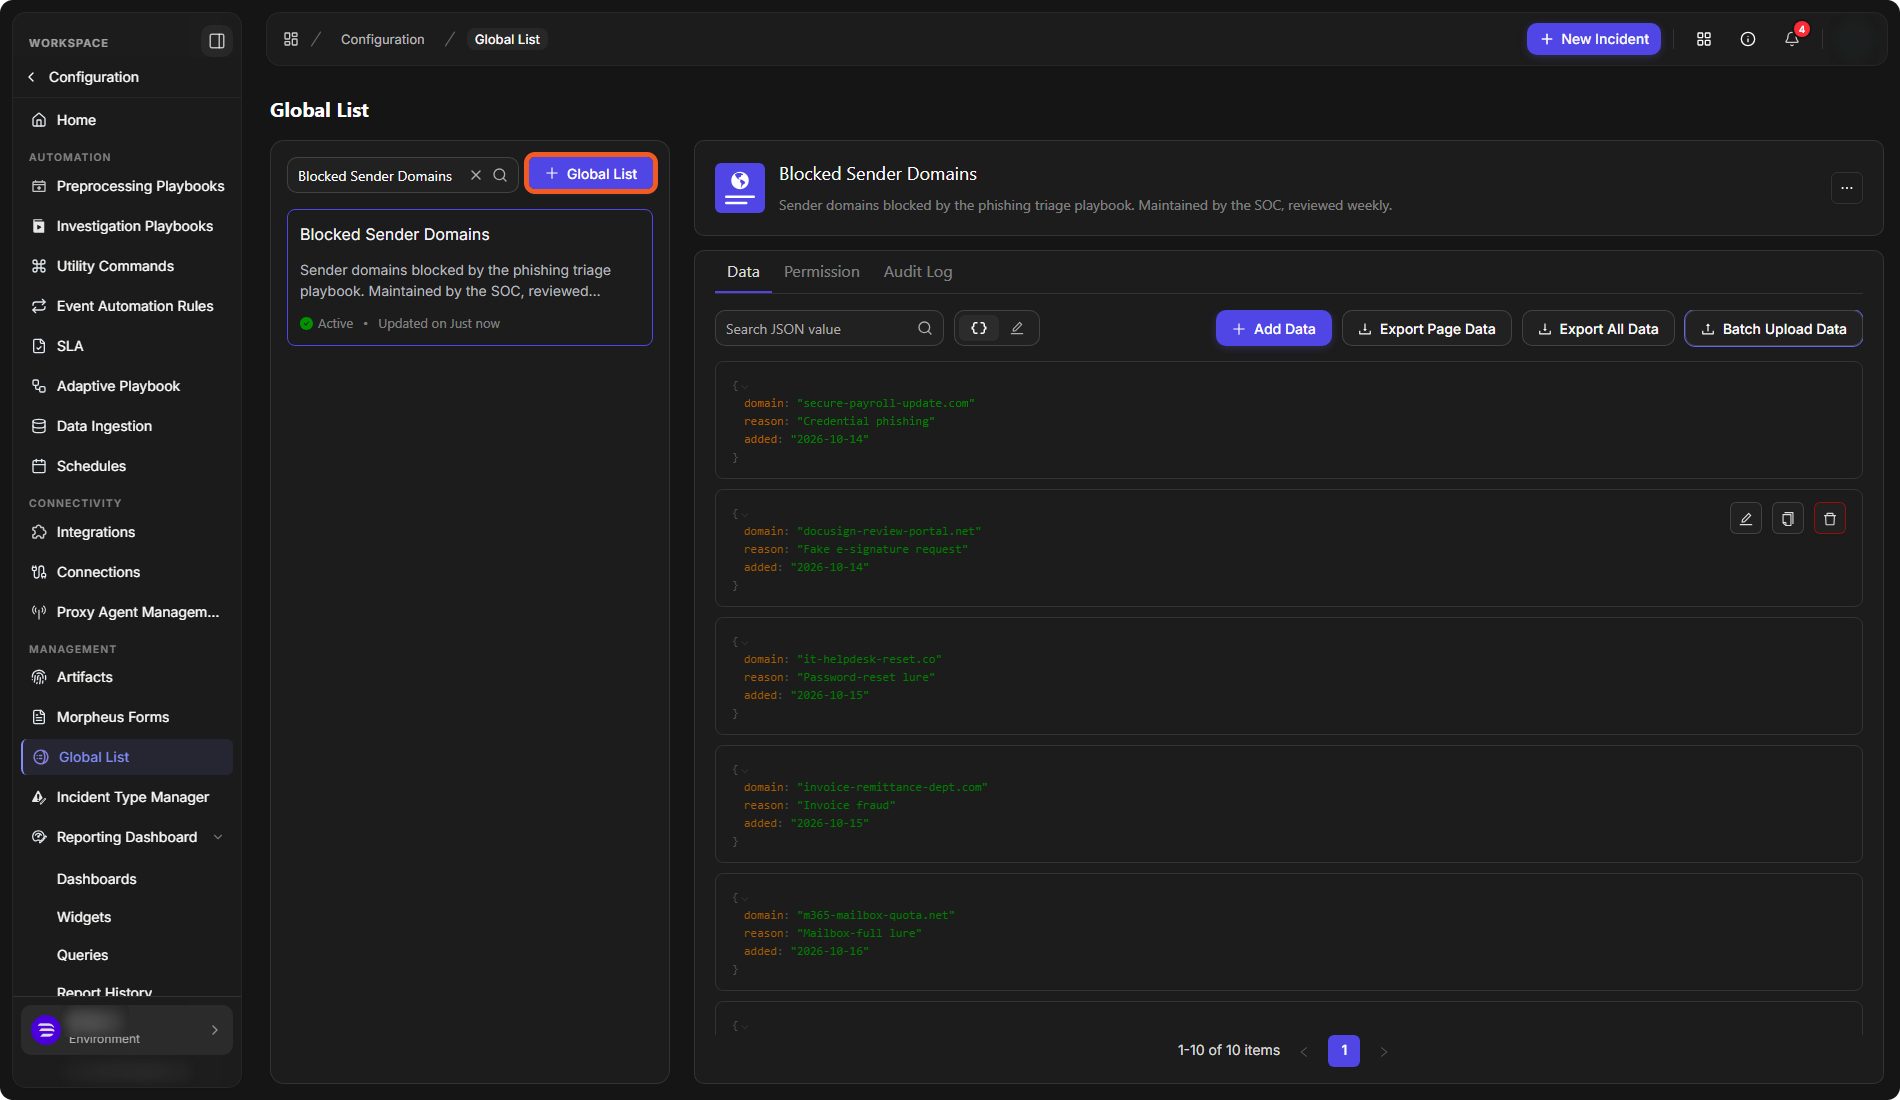This screenshot has height=1100, width=1900.
Task: Open Incident Type Manager
Action: (127, 797)
